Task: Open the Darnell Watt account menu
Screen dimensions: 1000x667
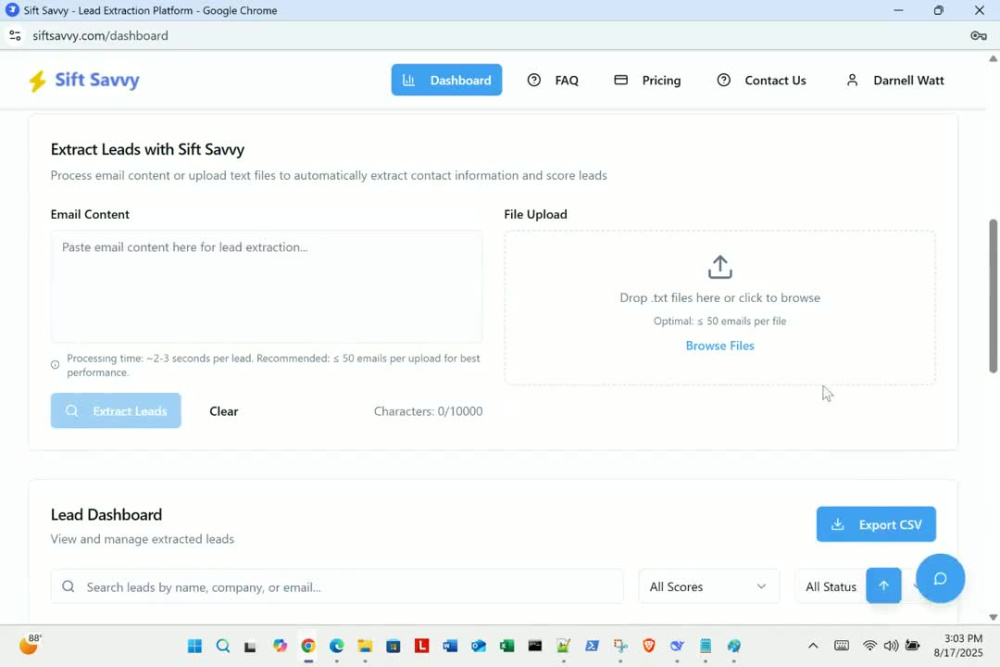Action: click(x=895, y=80)
